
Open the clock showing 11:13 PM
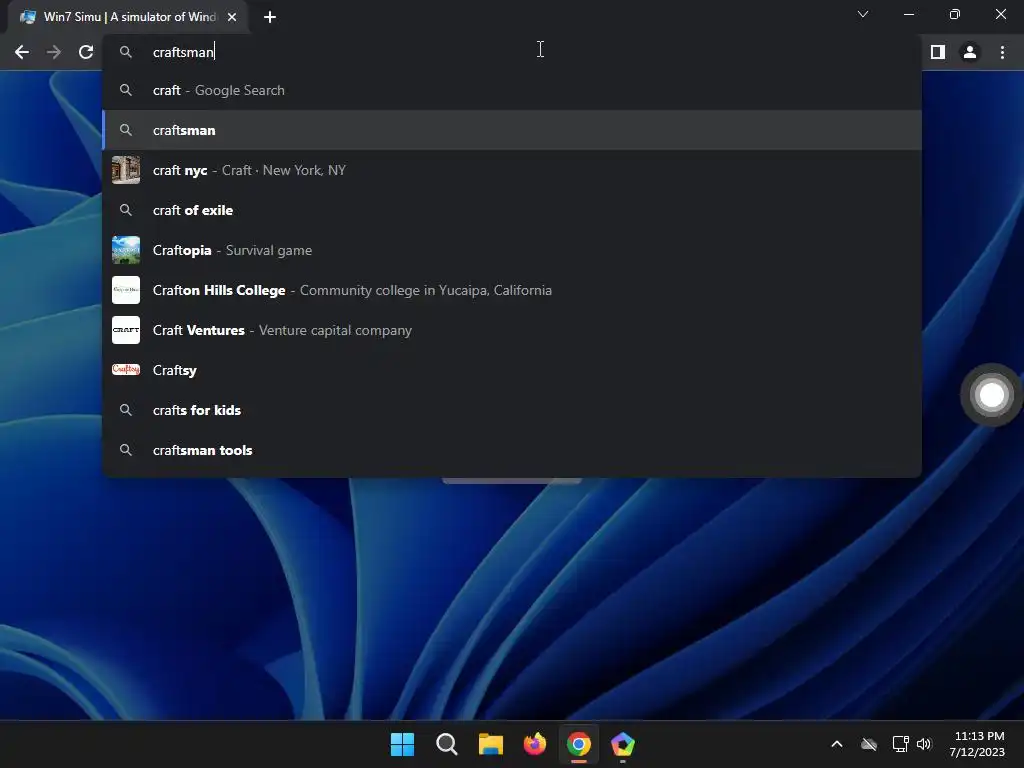[978, 744]
